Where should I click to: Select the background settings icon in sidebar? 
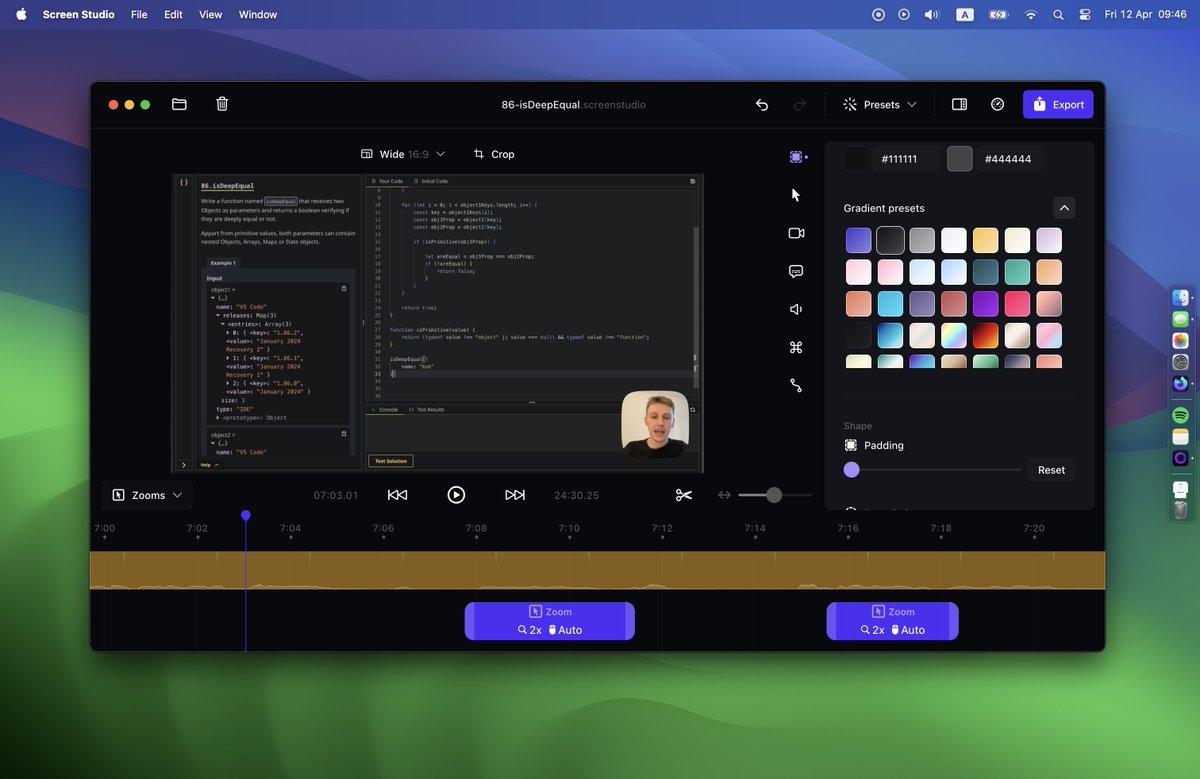click(797, 157)
